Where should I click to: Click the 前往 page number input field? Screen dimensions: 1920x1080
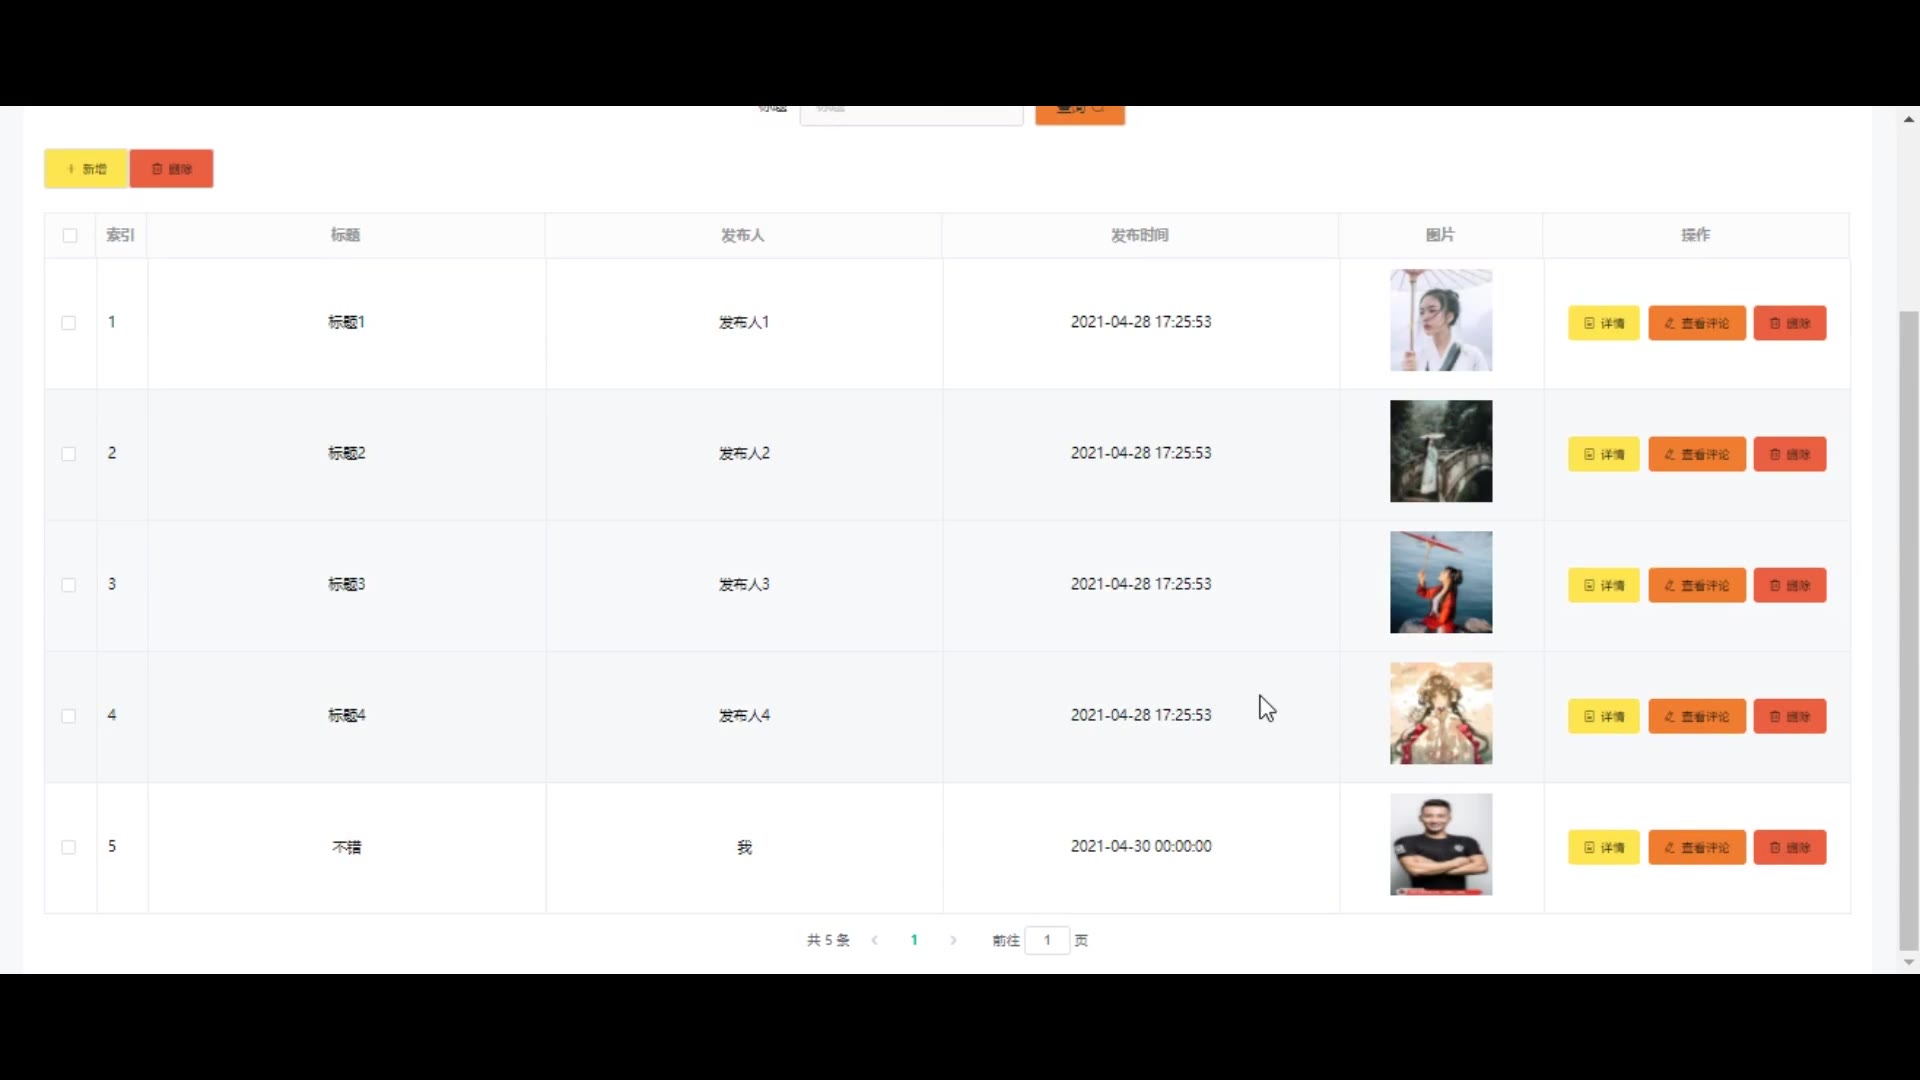tap(1047, 940)
